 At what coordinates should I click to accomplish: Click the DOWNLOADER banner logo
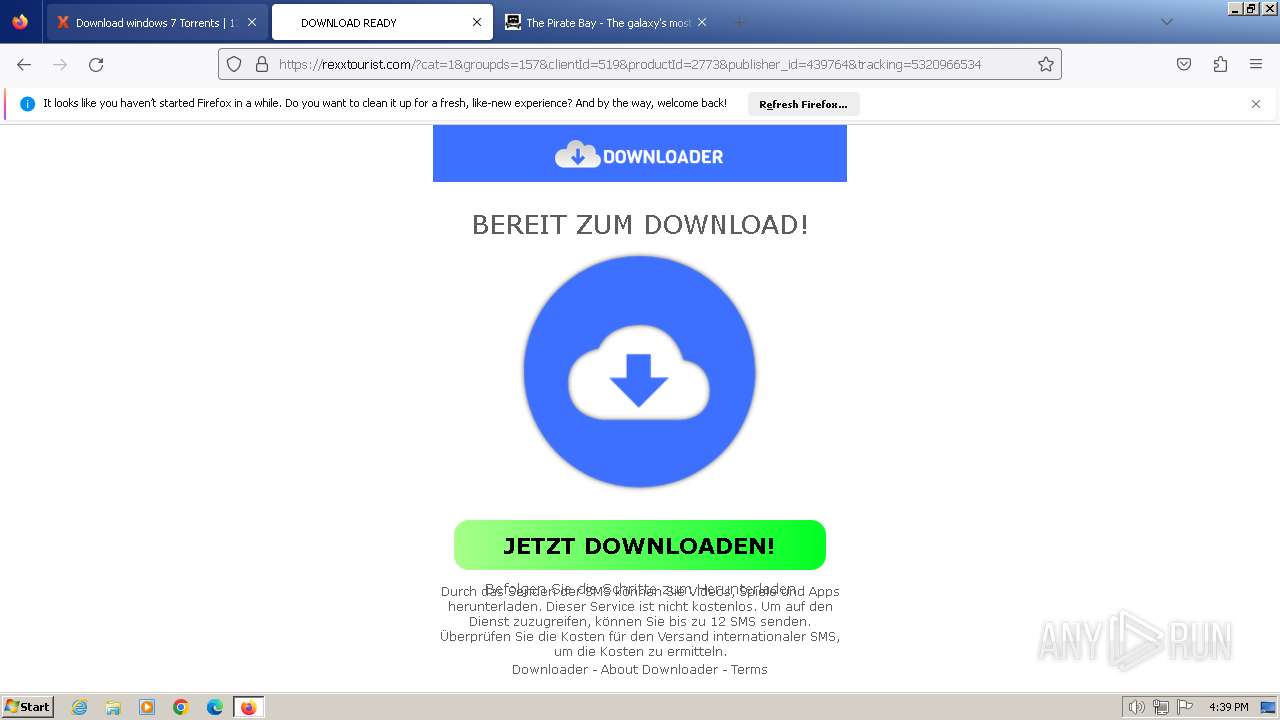[x=639, y=155]
